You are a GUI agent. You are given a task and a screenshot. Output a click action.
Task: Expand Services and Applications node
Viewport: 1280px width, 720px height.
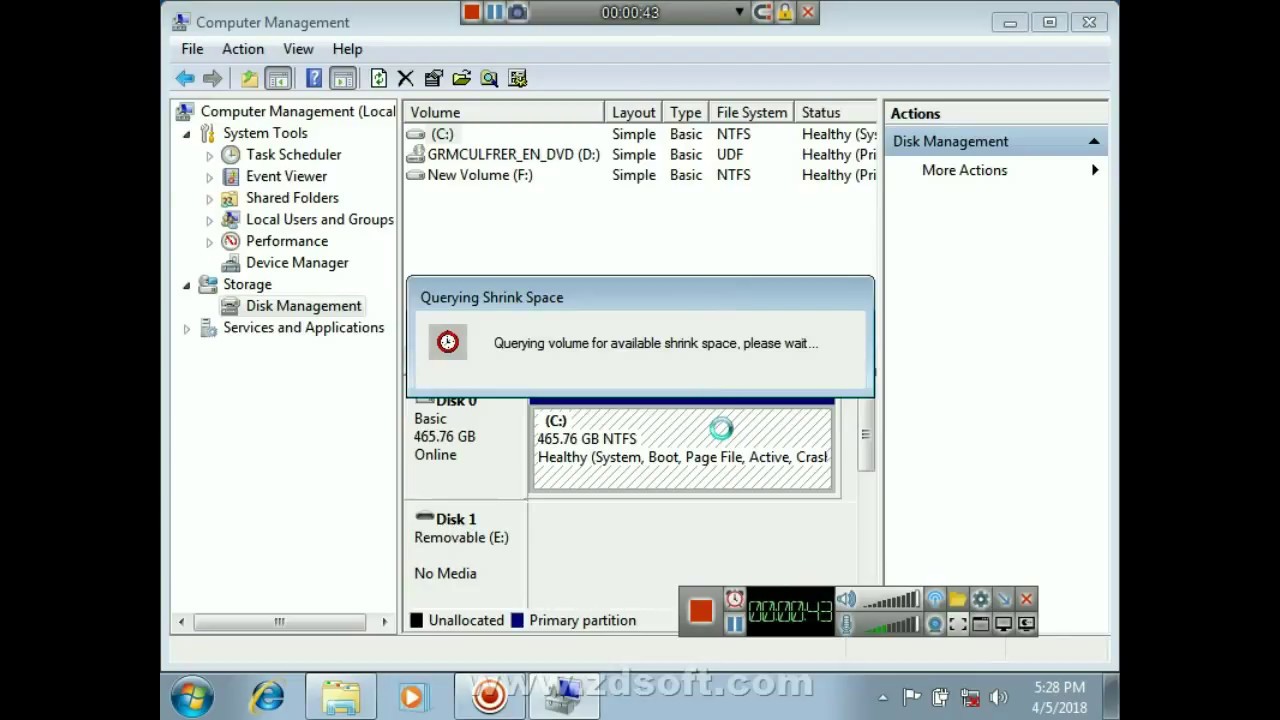(186, 328)
